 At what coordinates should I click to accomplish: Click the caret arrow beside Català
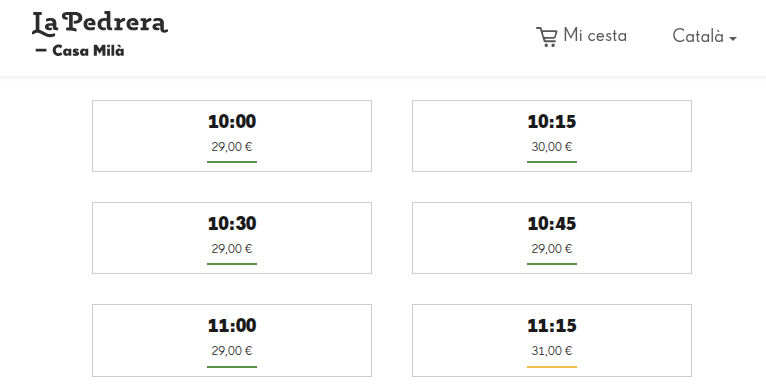(733, 39)
